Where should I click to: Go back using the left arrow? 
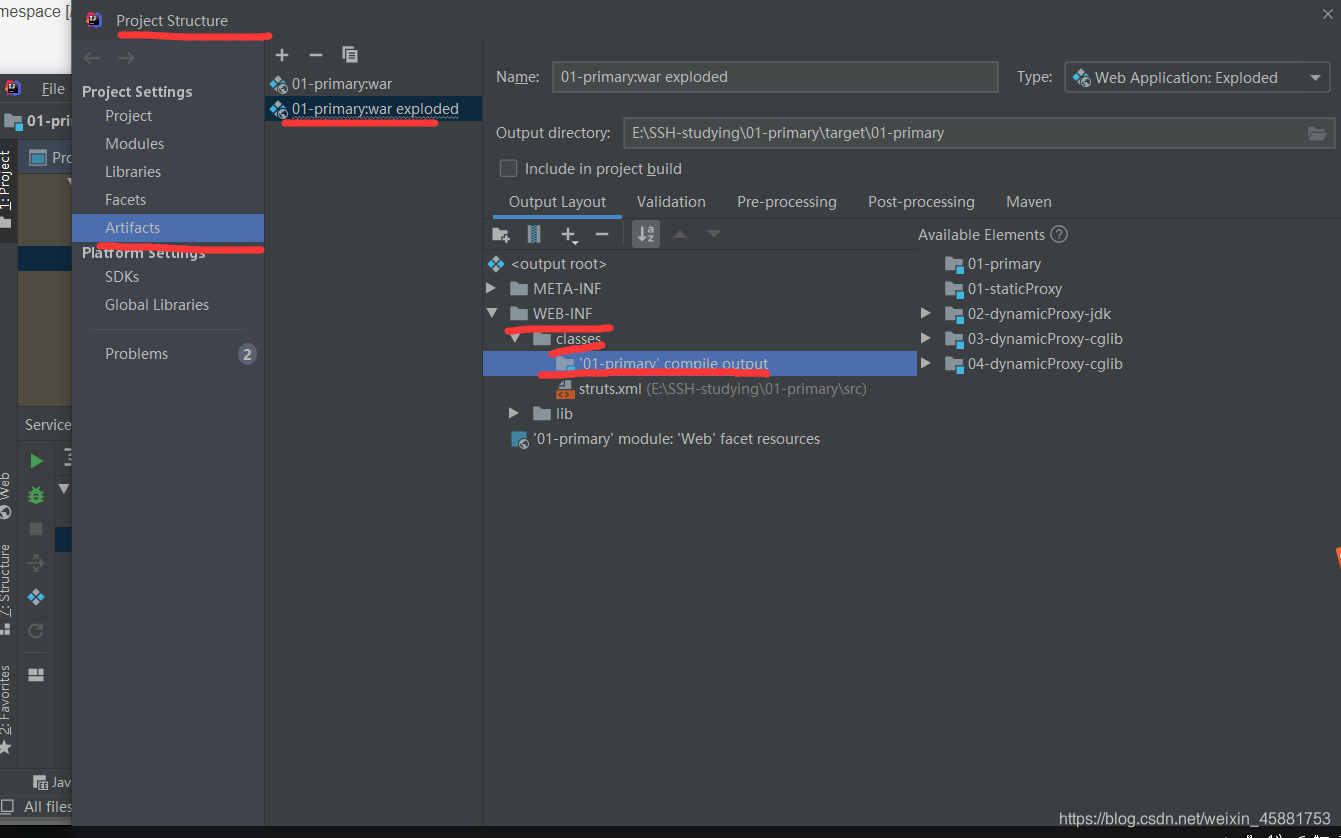tap(92, 58)
